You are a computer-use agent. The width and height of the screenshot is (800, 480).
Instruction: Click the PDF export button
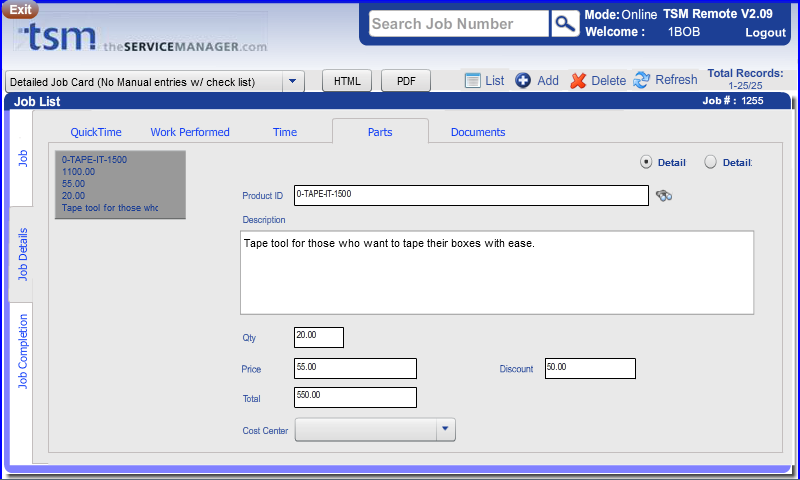point(406,81)
